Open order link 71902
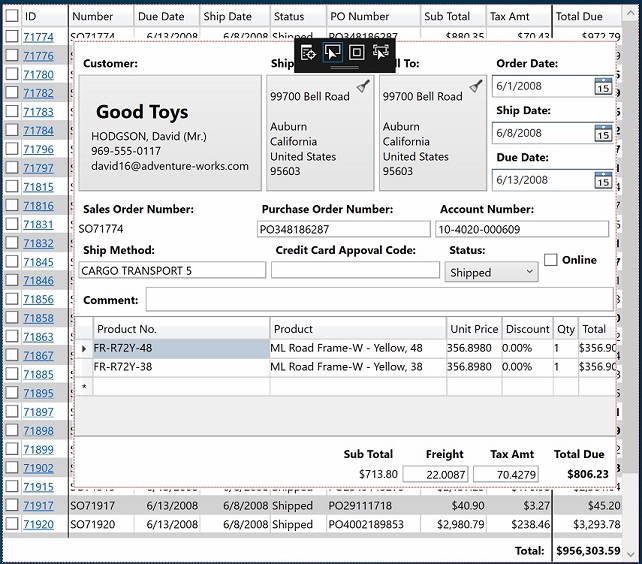The width and height of the screenshot is (642, 564). pos(38,468)
